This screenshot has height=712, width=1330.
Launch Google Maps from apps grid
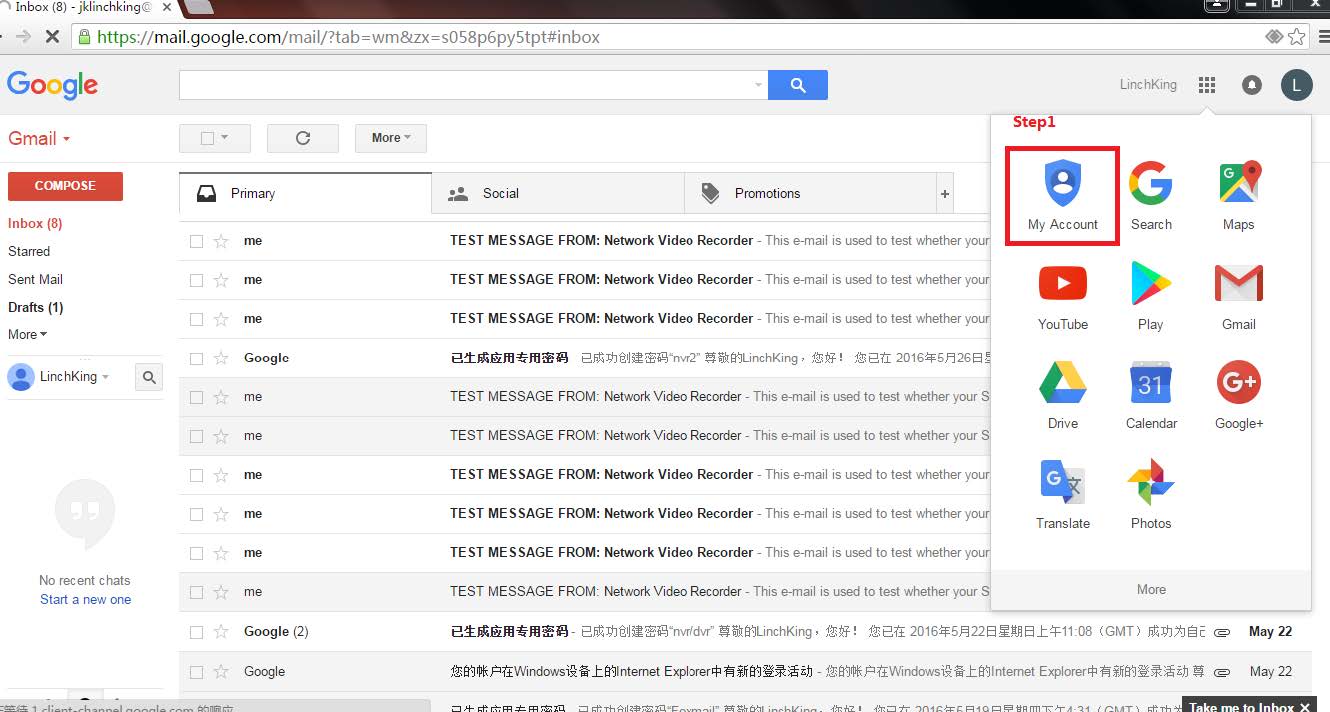pyautogui.click(x=1238, y=195)
